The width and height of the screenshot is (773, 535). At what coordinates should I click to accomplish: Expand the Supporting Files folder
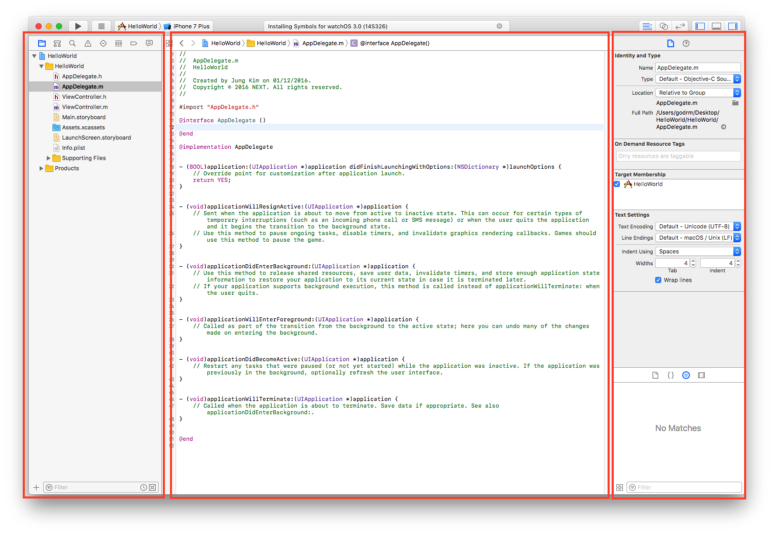tap(49, 158)
